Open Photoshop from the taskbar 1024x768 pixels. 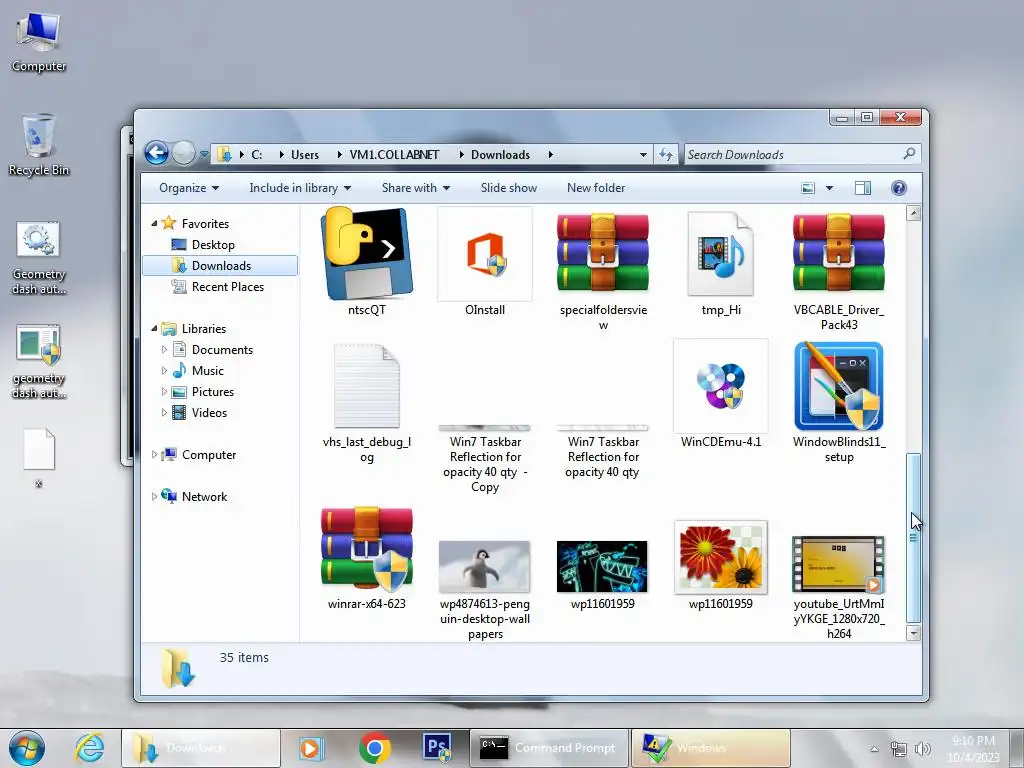437,748
